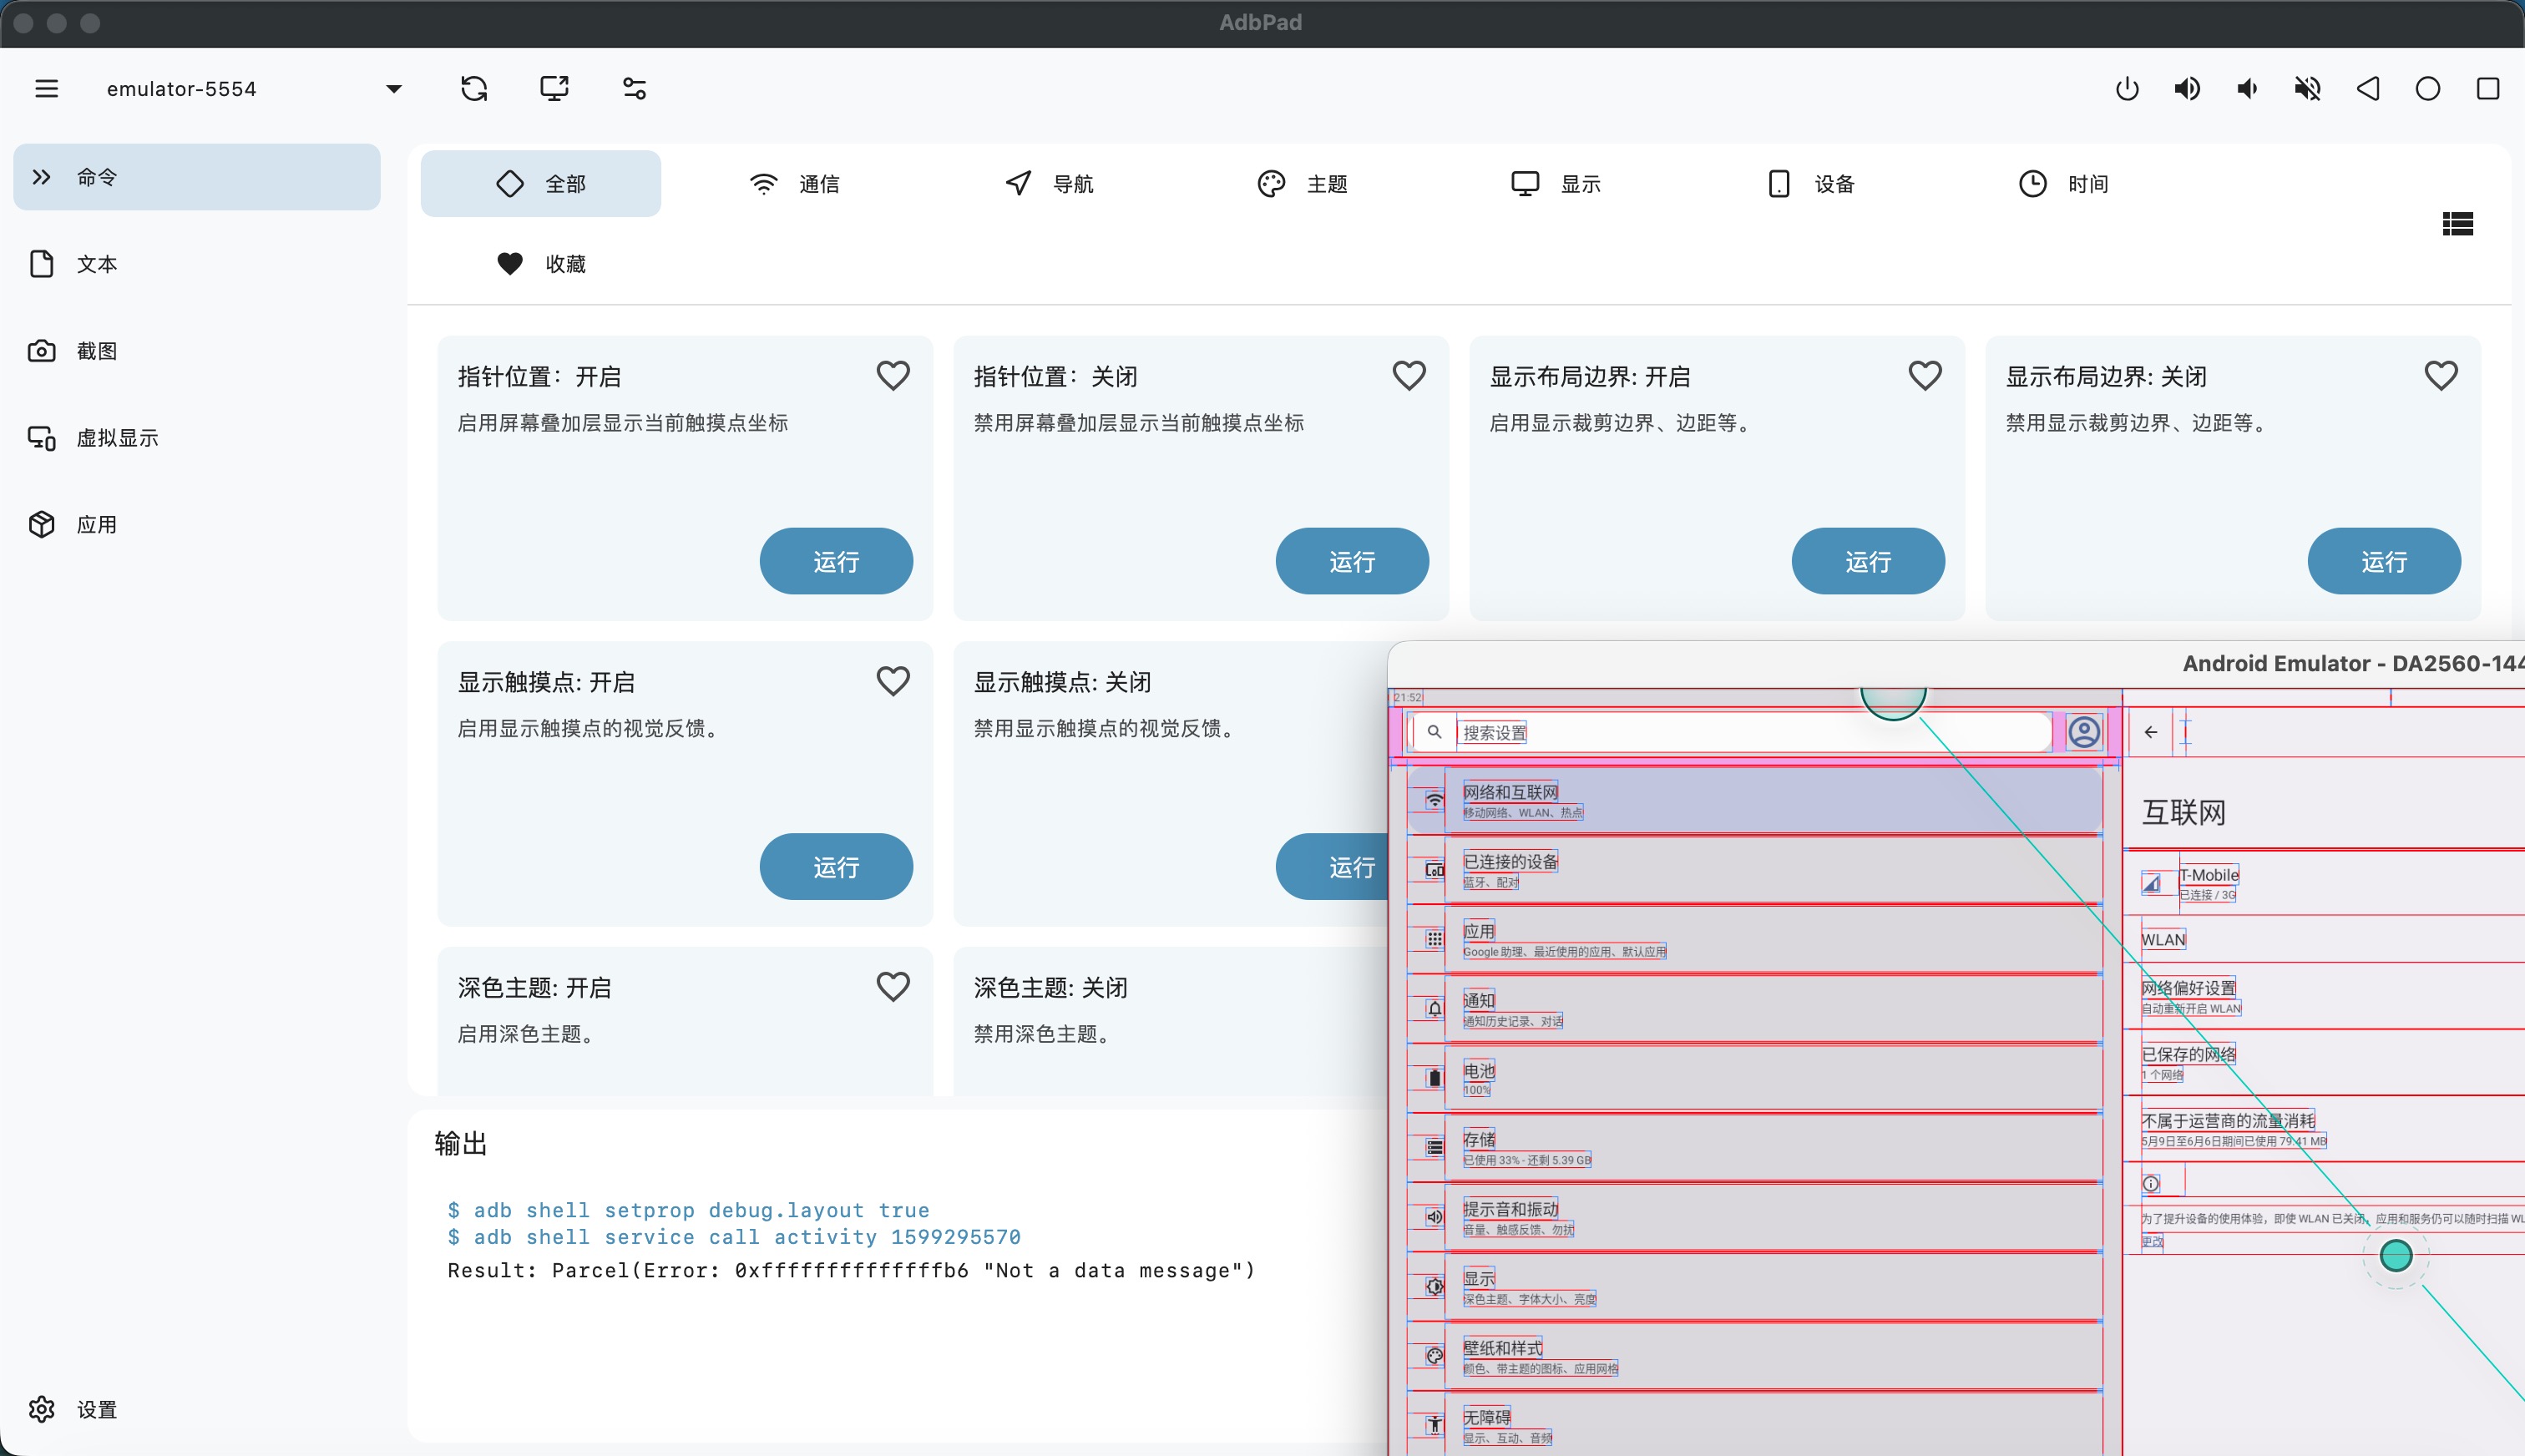
Task: Select the 全部 category tab
Action: (540, 184)
